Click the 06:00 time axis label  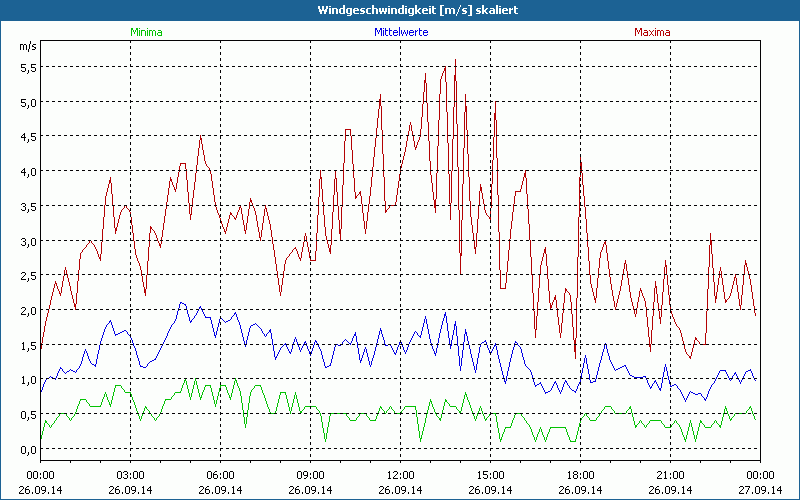[x=221, y=475]
